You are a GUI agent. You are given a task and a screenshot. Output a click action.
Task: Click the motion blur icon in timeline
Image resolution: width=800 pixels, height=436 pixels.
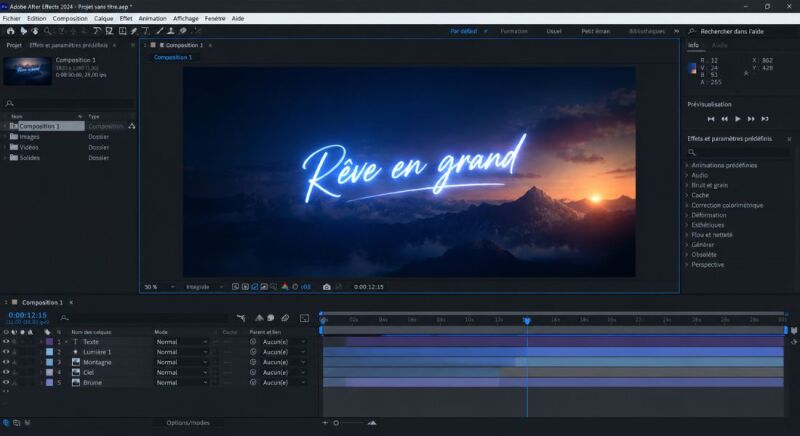click(x=285, y=318)
